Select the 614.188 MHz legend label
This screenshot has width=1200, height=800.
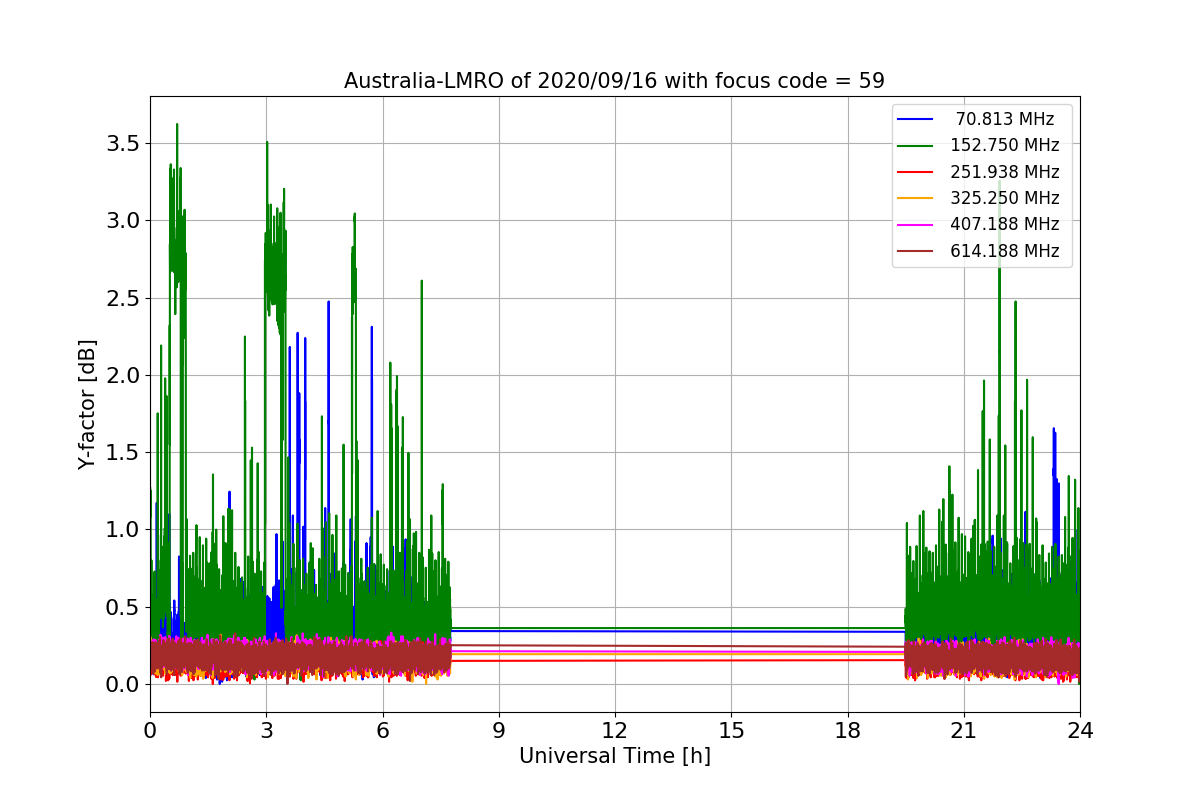click(1005, 251)
